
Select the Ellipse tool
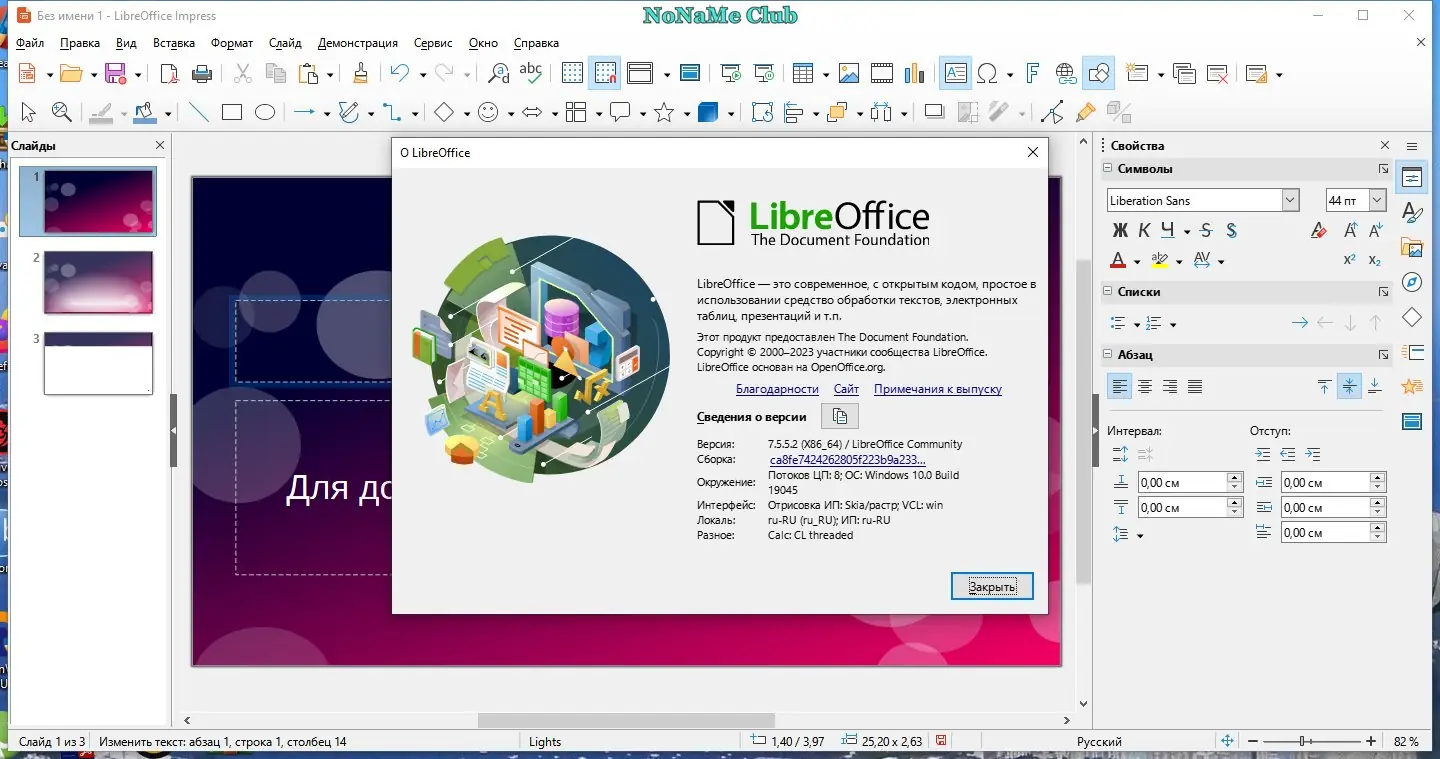tap(264, 113)
